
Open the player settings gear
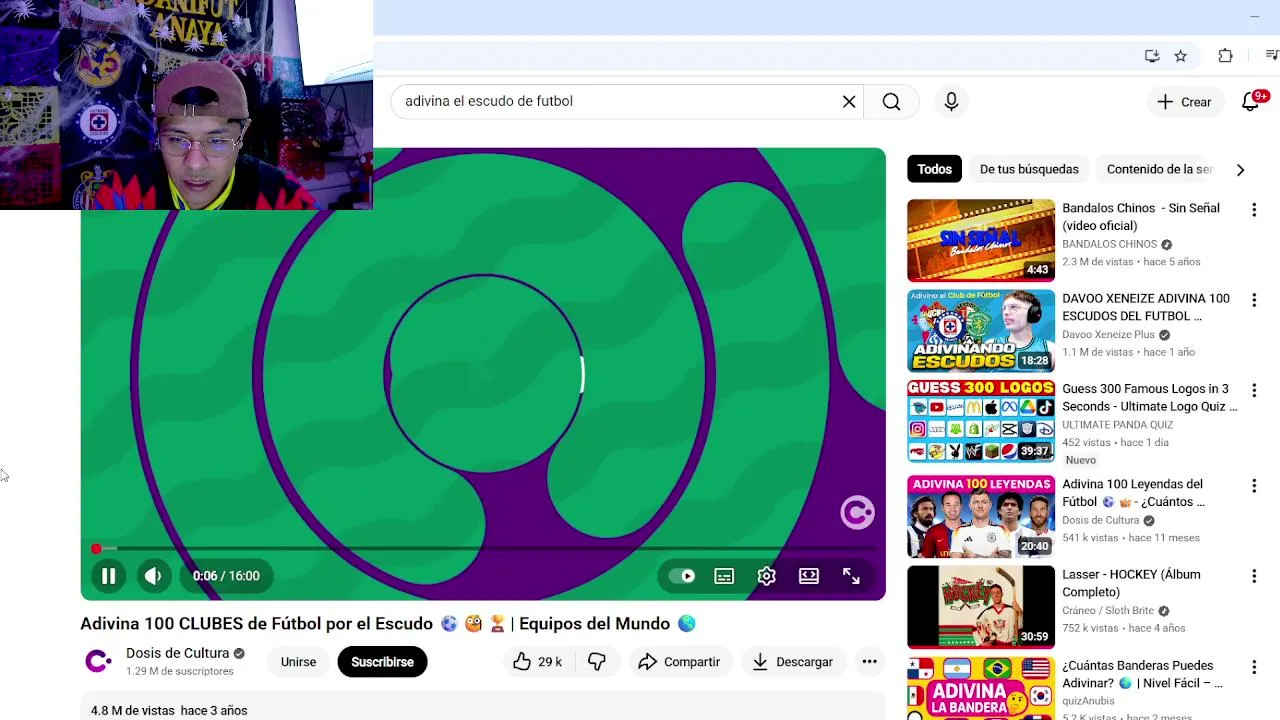(x=766, y=576)
